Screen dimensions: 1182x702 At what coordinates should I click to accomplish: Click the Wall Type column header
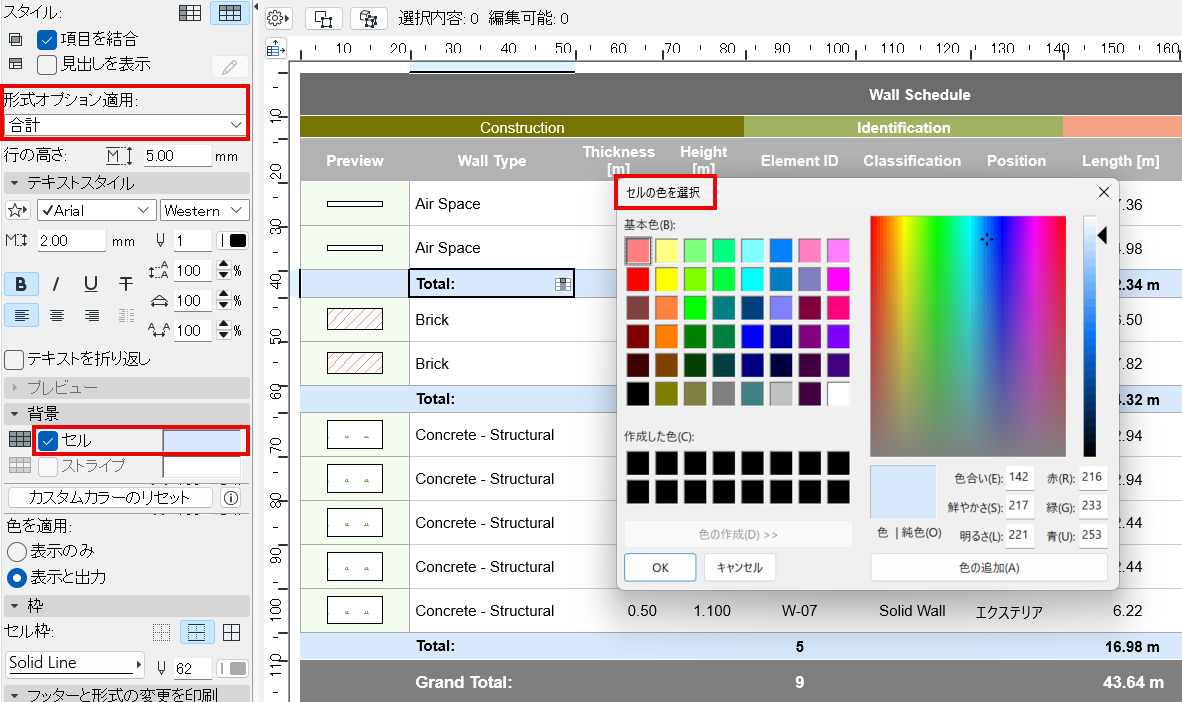(x=492, y=161)
